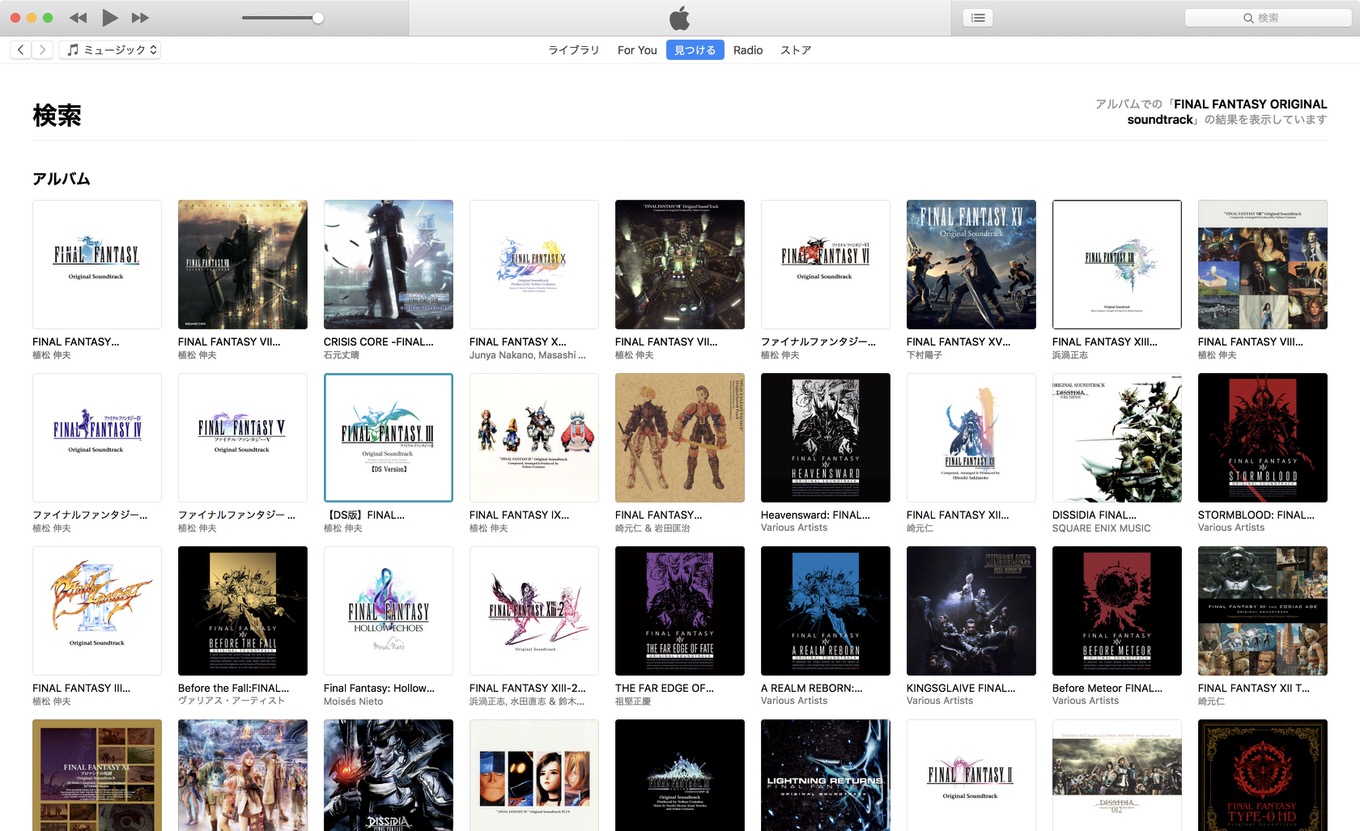Open the FINAL FANTASY XII album cover

971,438
